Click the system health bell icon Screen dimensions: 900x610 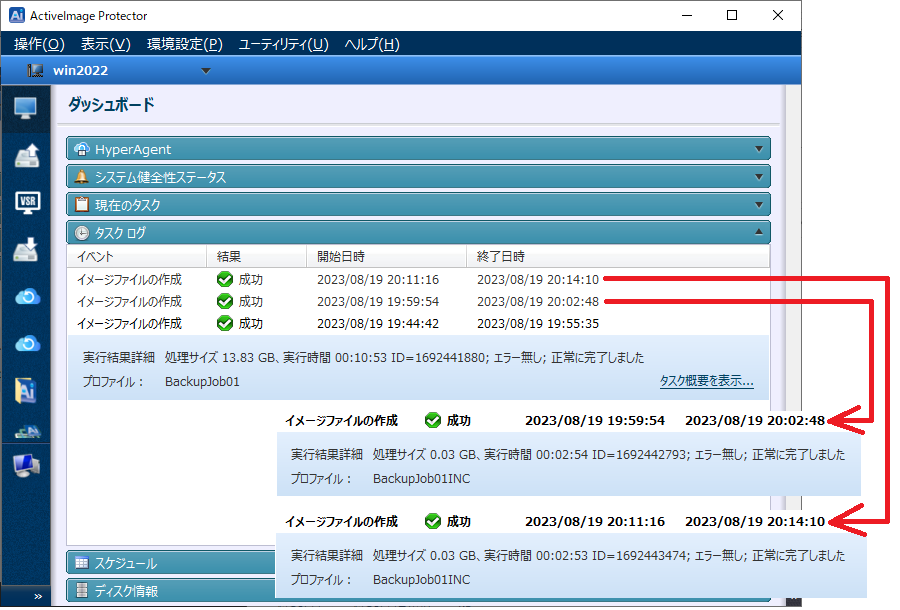click(x=82, y=177)
